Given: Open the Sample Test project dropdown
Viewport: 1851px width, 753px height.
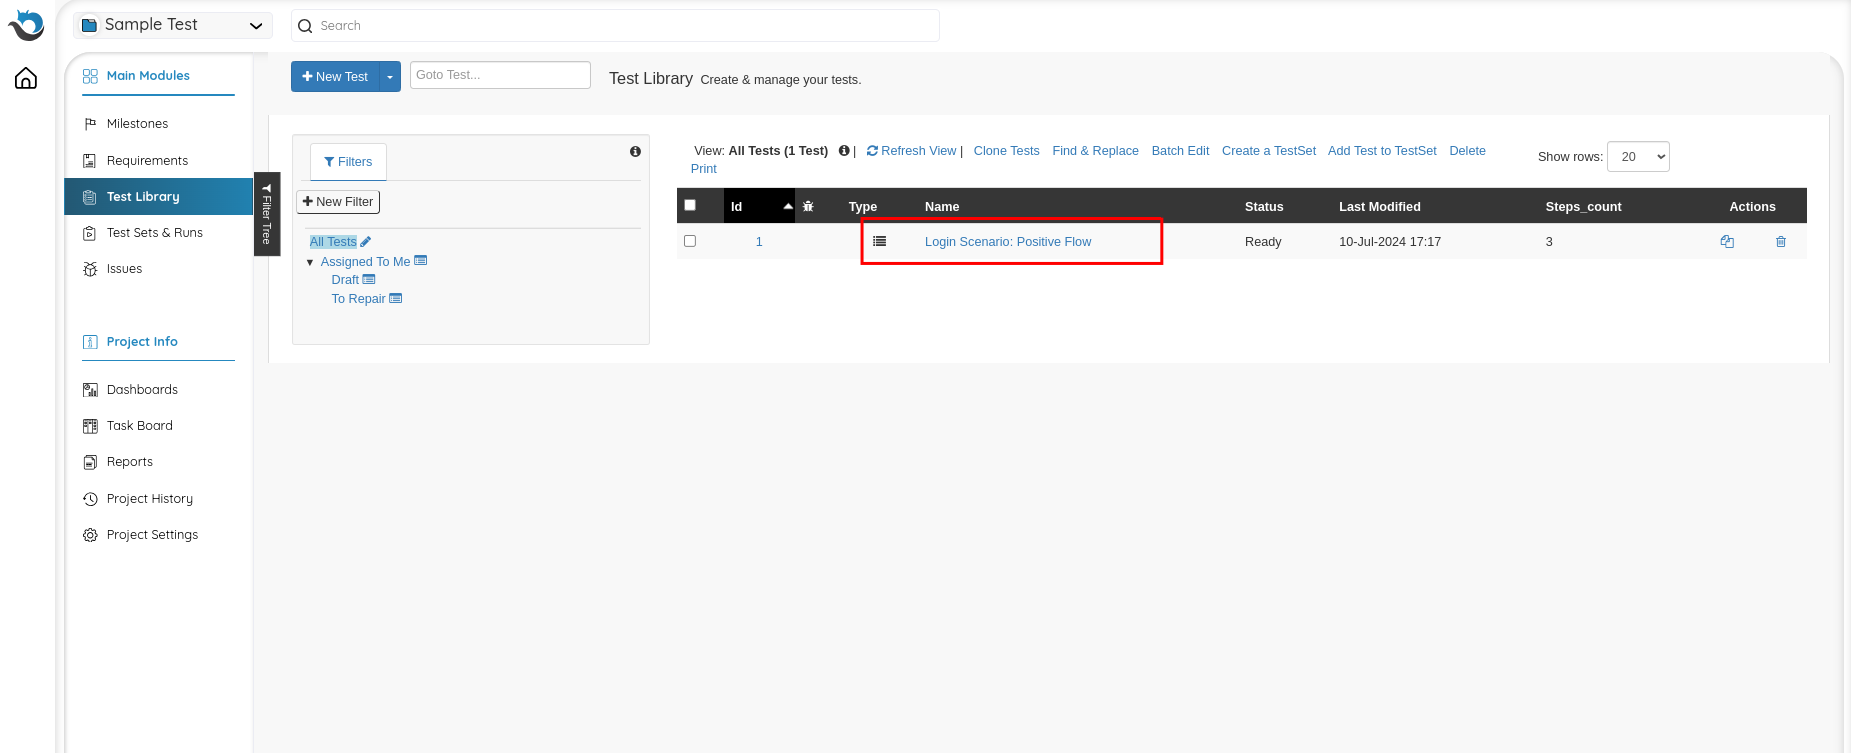Looking at the screenshot, I should tap(172, 25).
